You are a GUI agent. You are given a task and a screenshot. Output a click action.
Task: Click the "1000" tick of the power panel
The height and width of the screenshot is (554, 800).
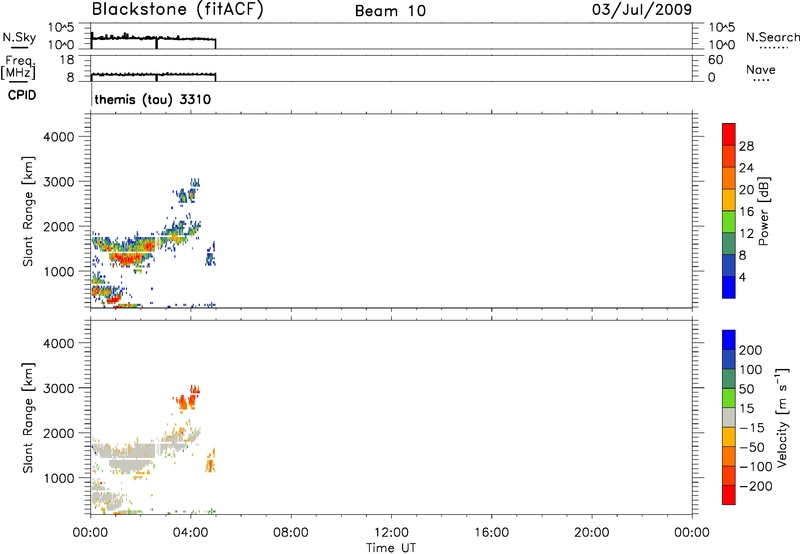pyautogui.click(x=58, y=272)
